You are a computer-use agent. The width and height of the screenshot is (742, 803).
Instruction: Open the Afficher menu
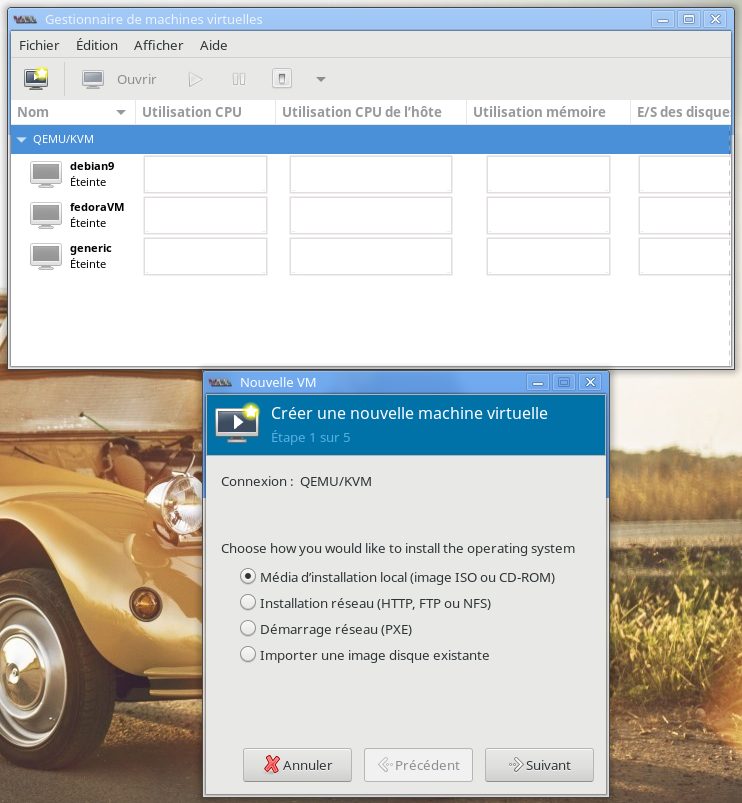pyautogui.click(x=158, y=45)
